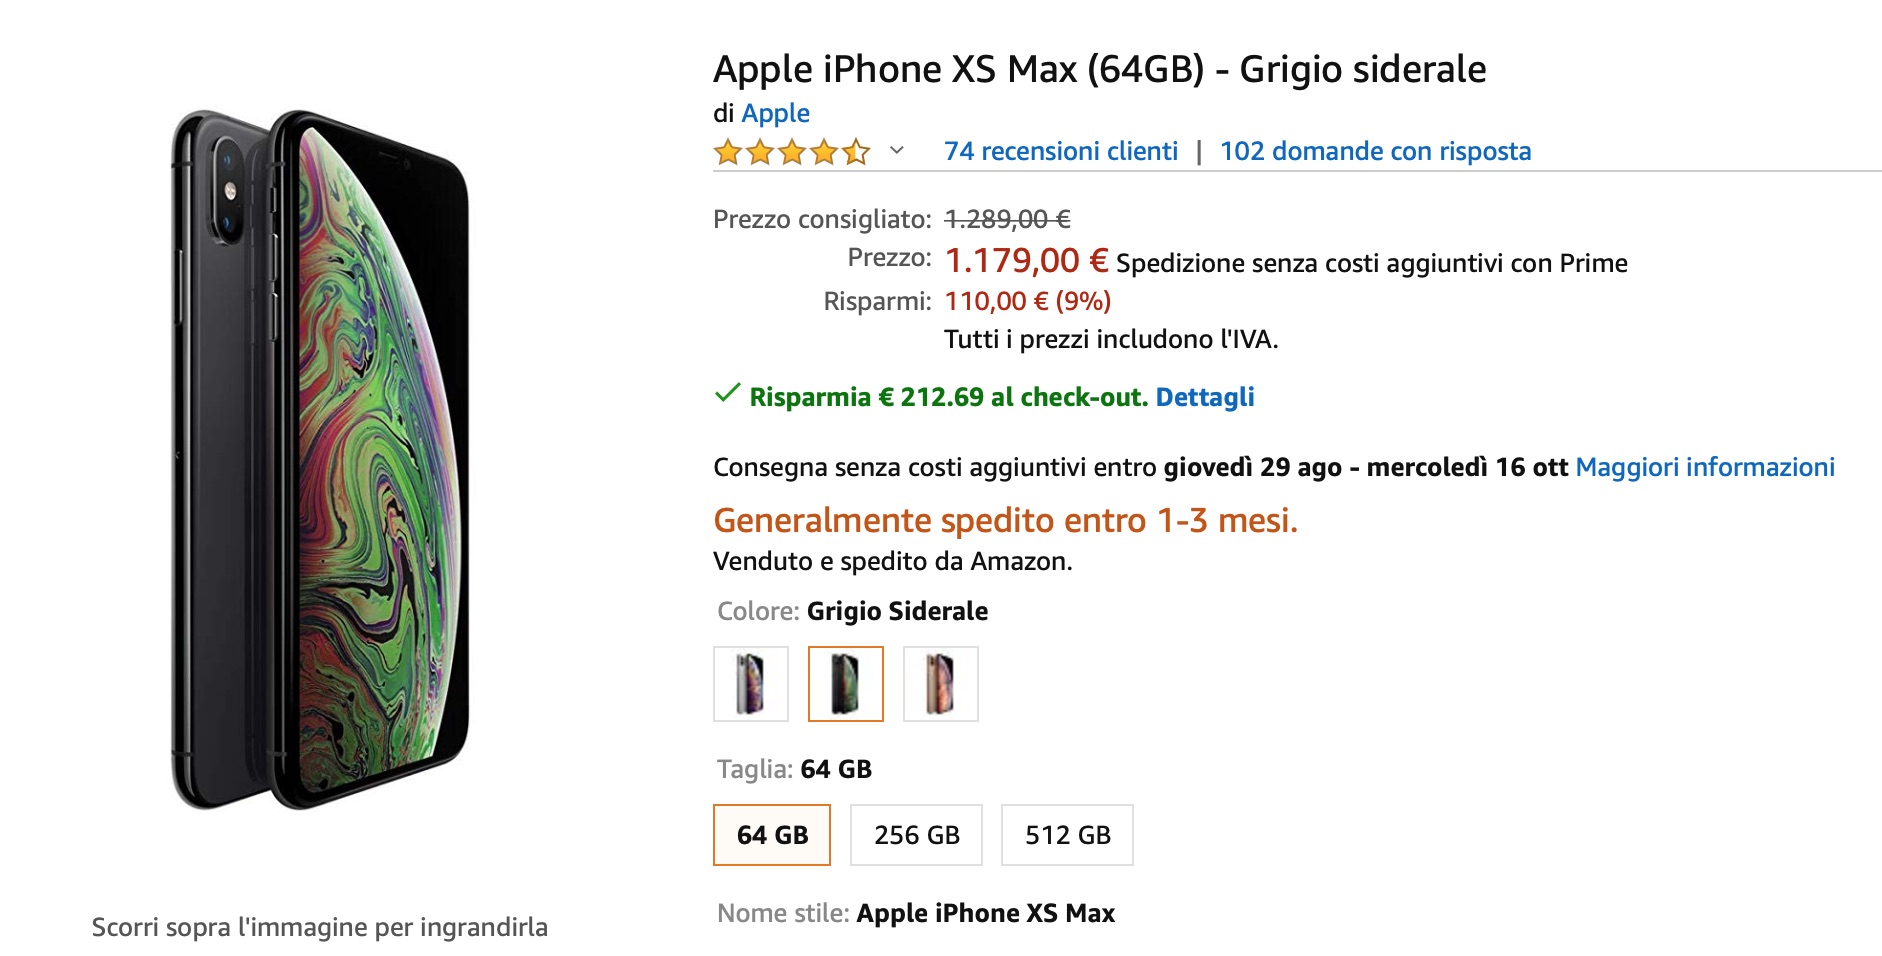Expand the ratings breakdown dropdown arrow
Screen dimensions: 1882x956
[893, 153]
